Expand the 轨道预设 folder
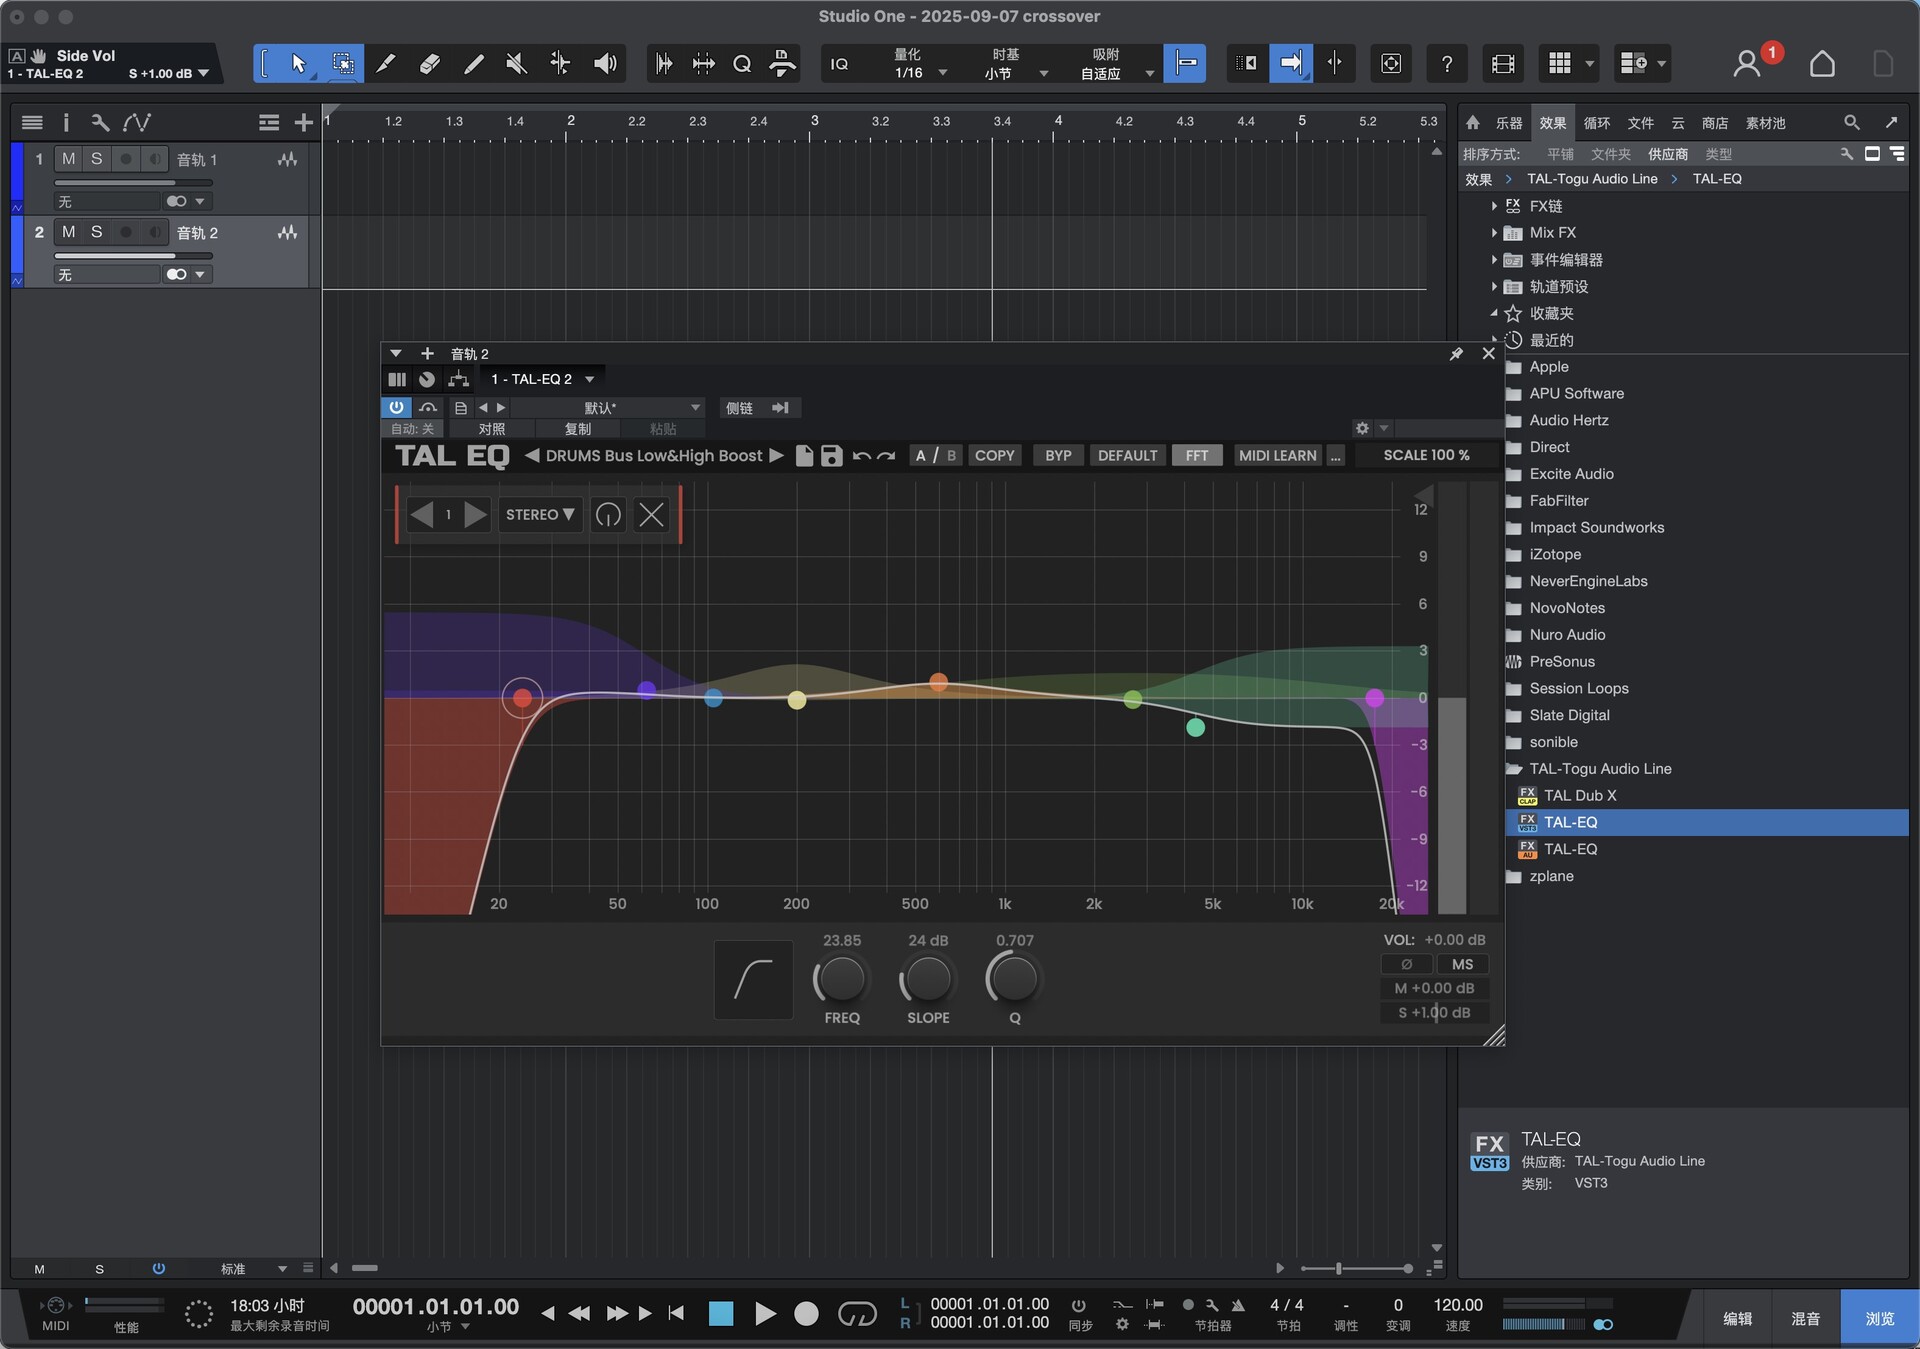The height and width of the screenshot is (1349, 1920). [1494, 287]
